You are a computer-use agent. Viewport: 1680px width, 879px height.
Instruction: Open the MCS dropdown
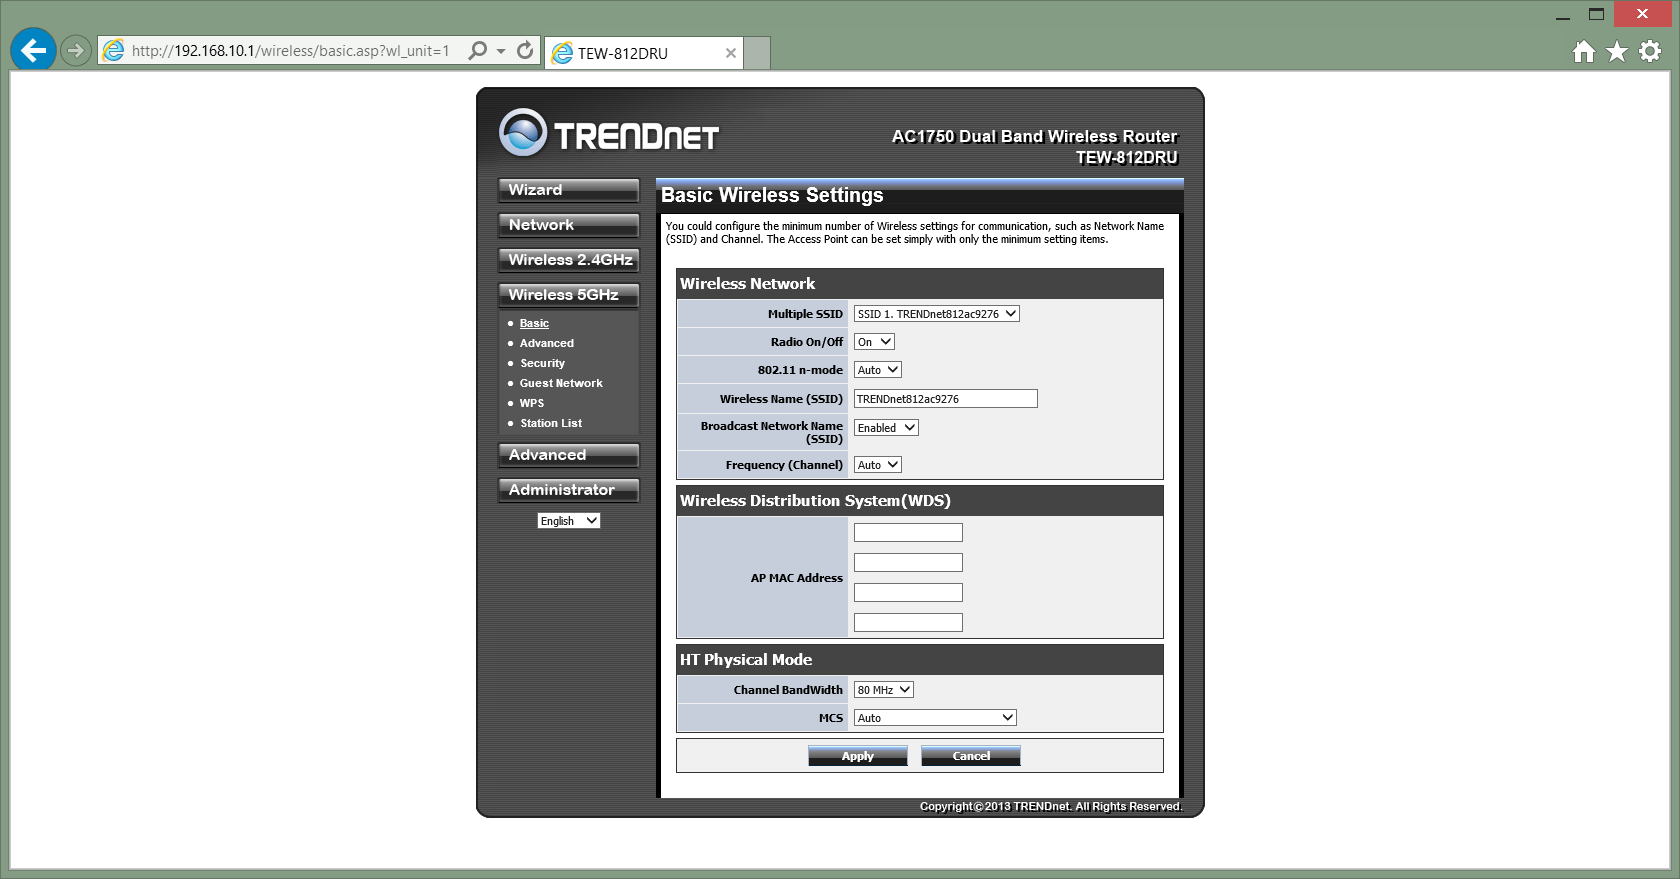click(935, 718)
